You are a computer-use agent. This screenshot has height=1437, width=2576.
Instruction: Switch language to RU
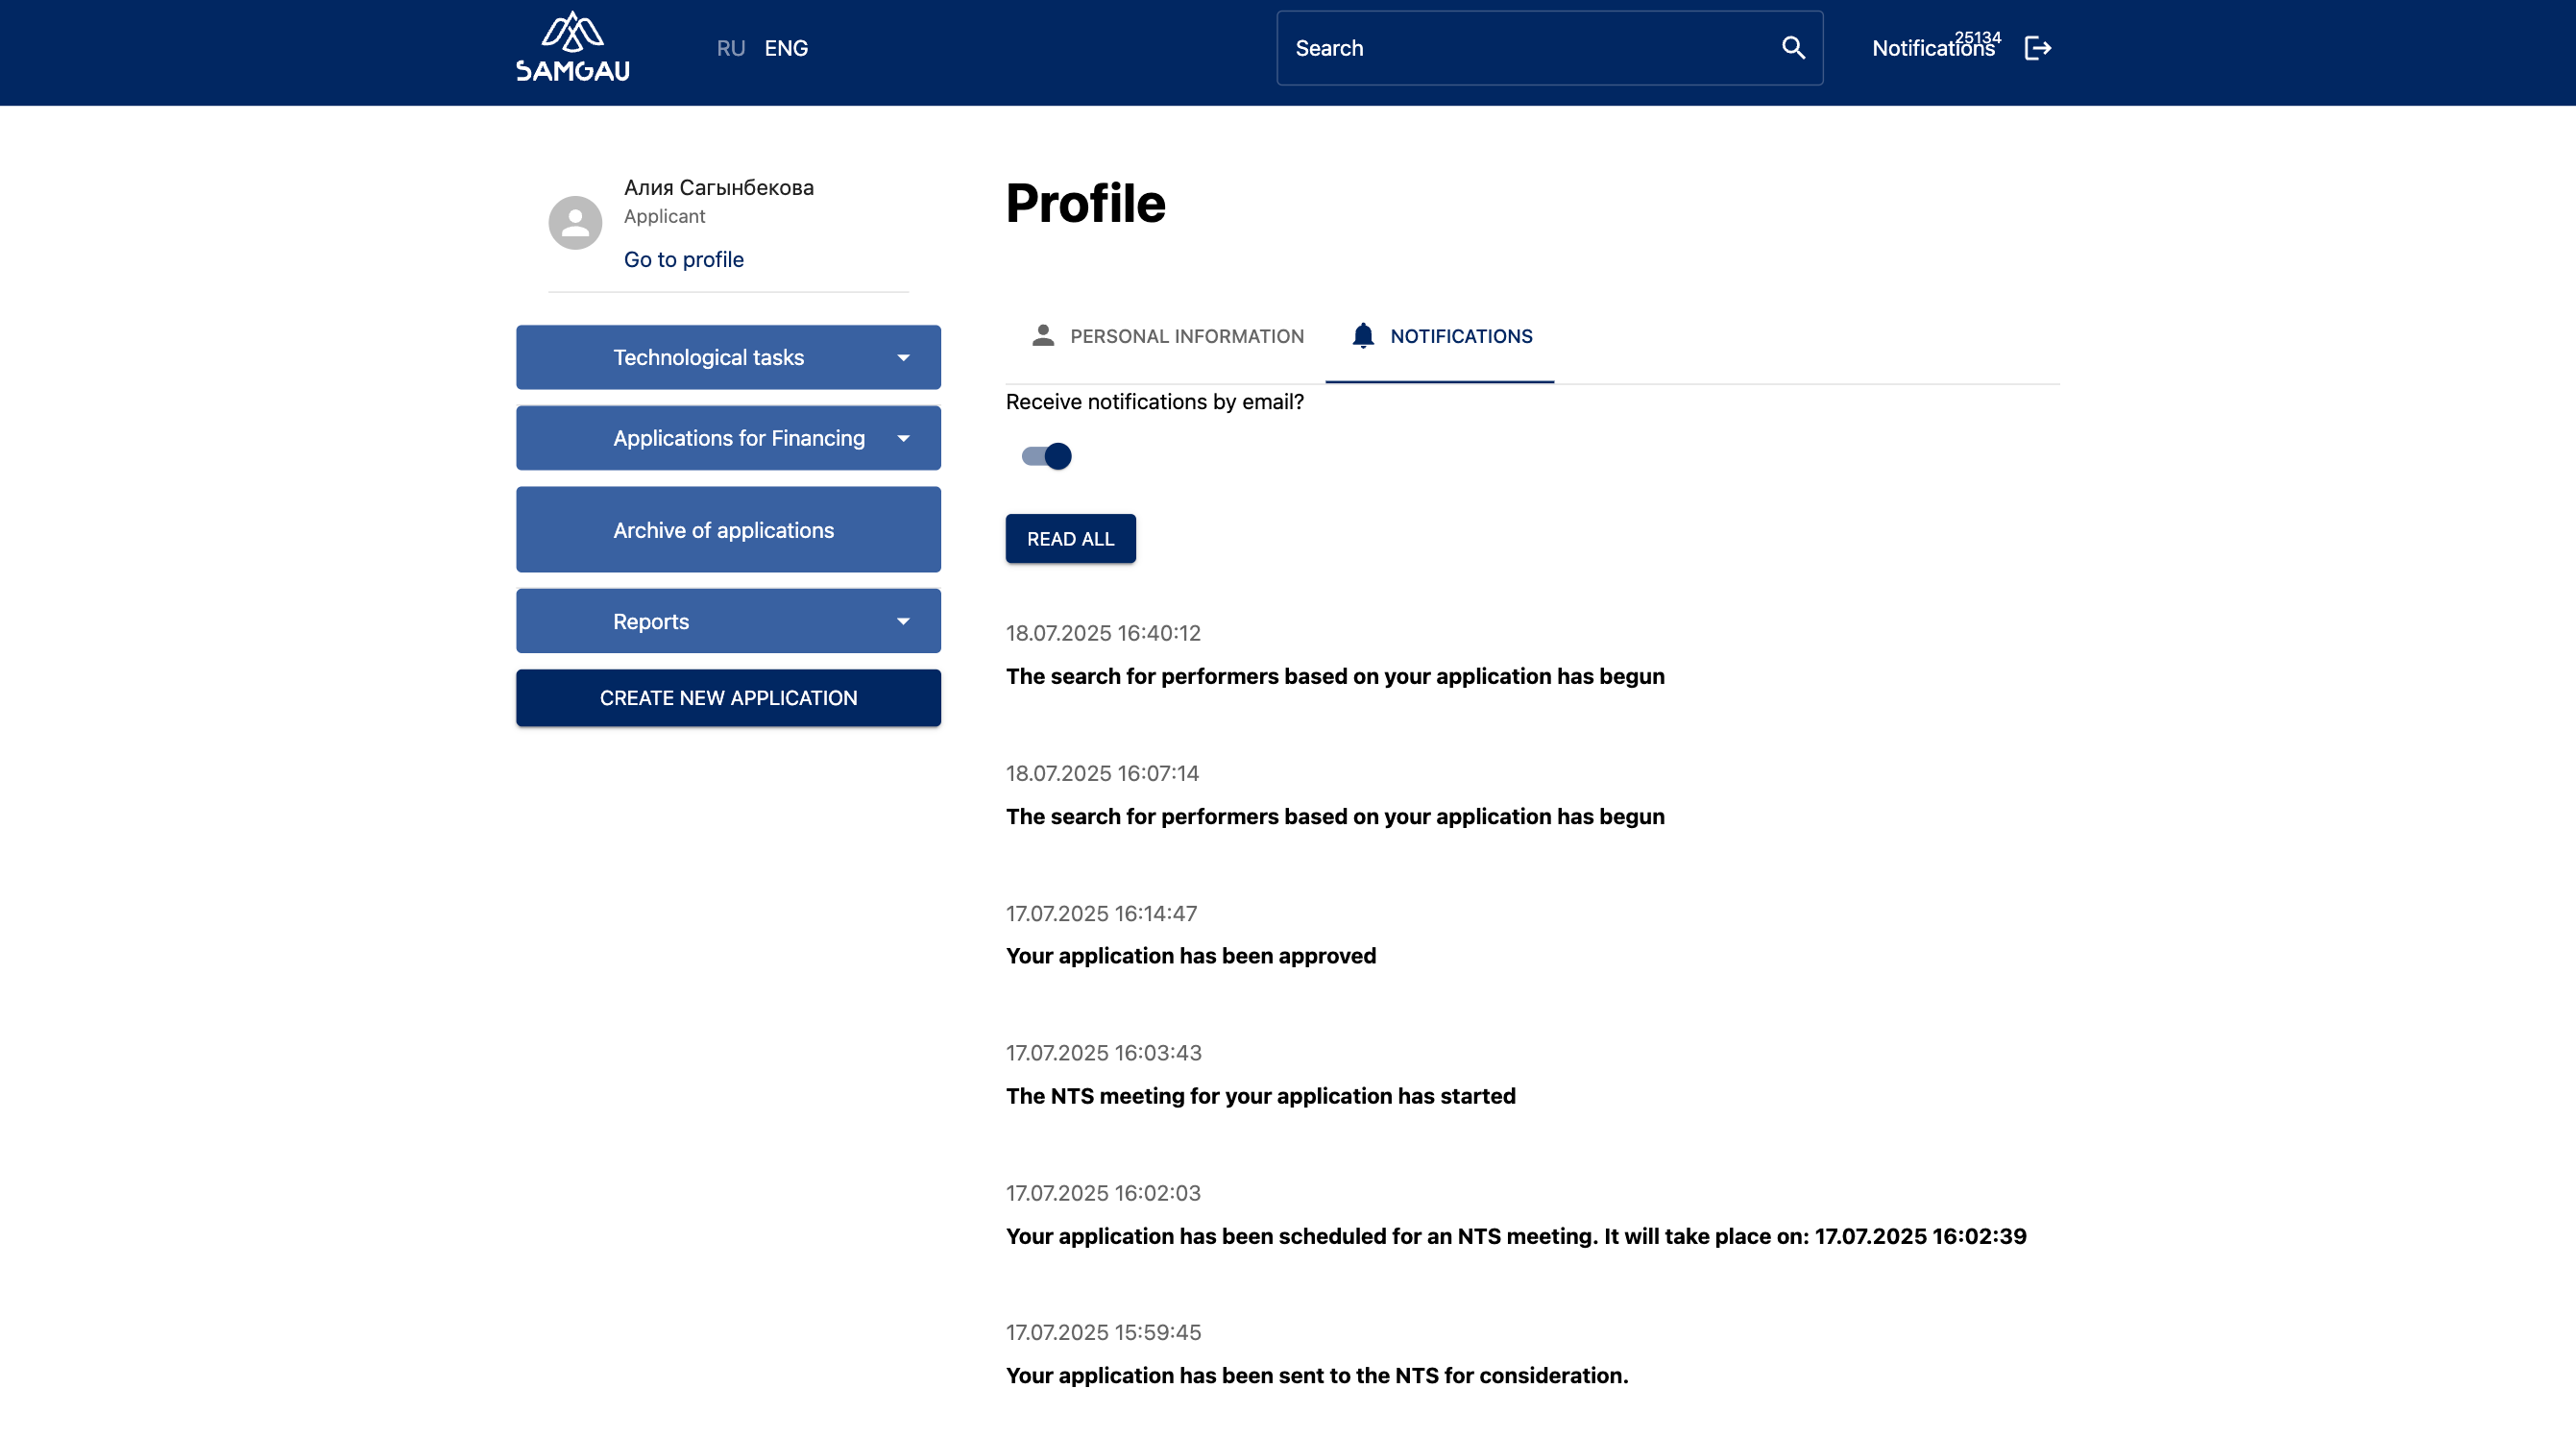pyautogui.click(x=730, y=48)
